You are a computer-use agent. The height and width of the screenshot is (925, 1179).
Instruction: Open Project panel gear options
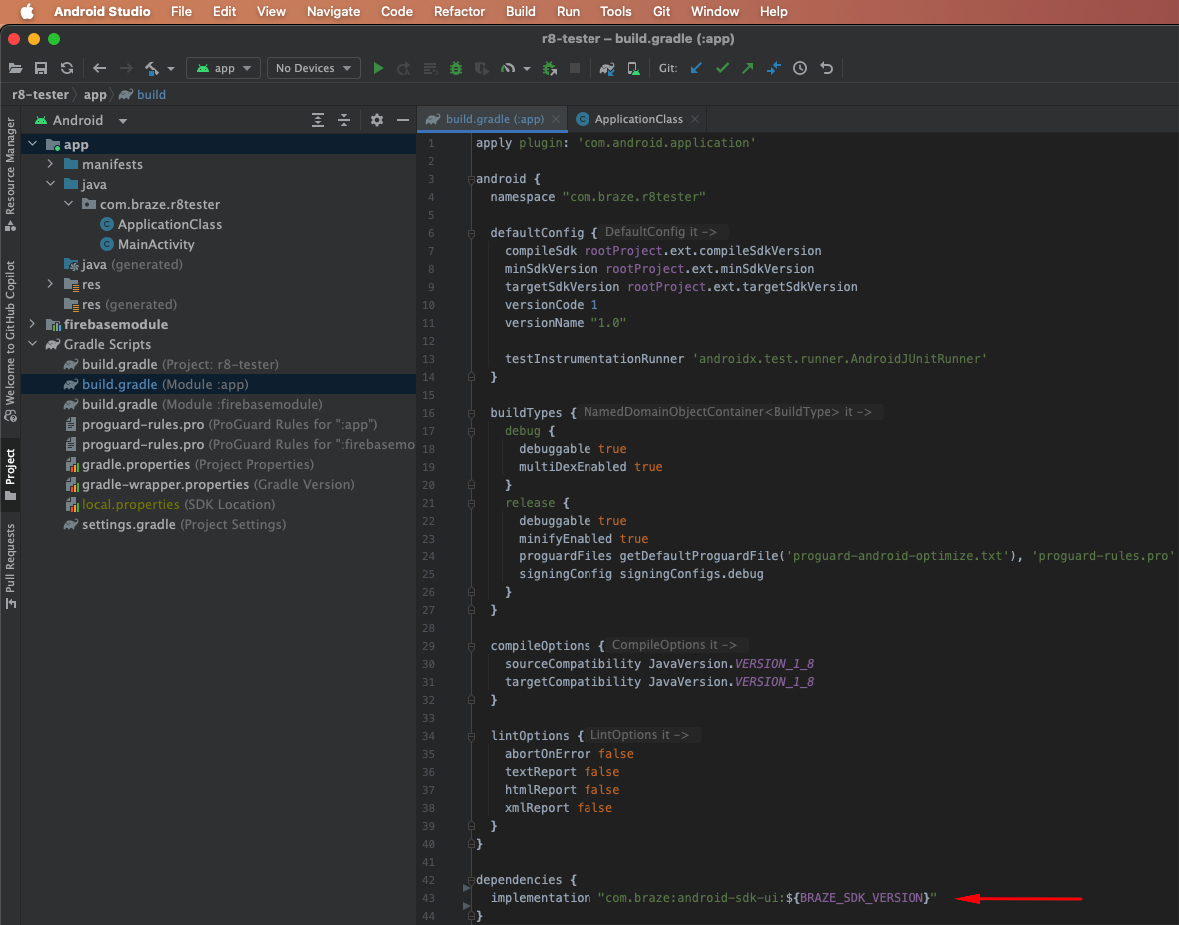377,120
